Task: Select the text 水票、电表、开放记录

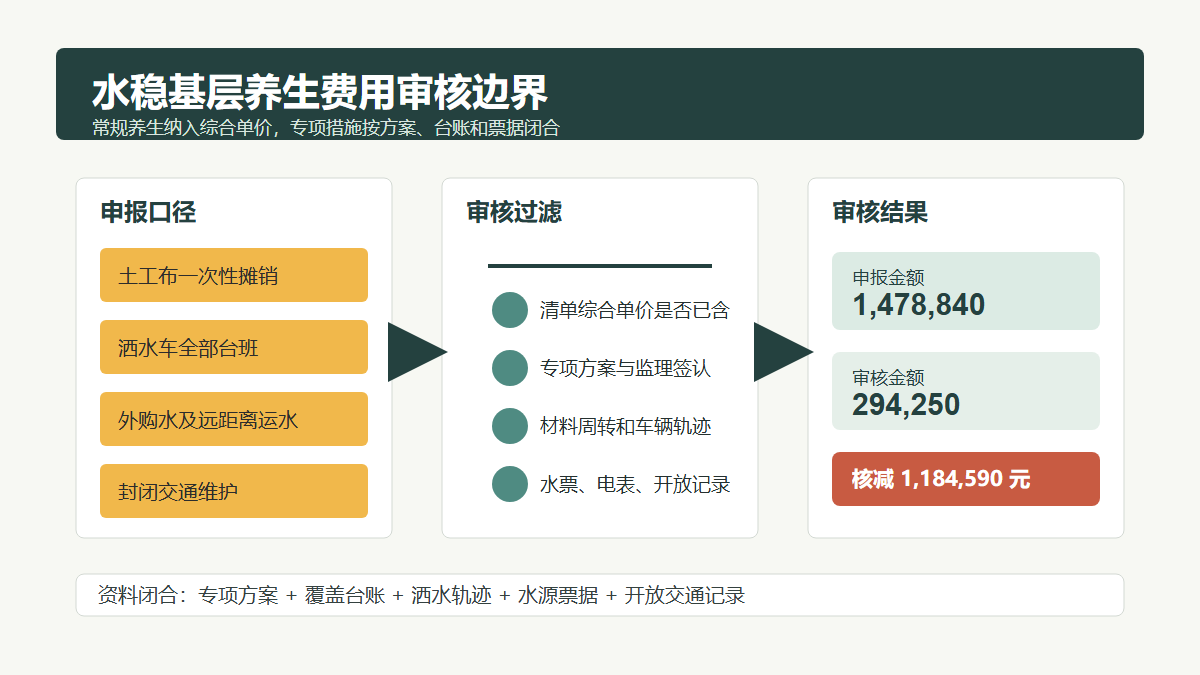Action: pos(635,484)
